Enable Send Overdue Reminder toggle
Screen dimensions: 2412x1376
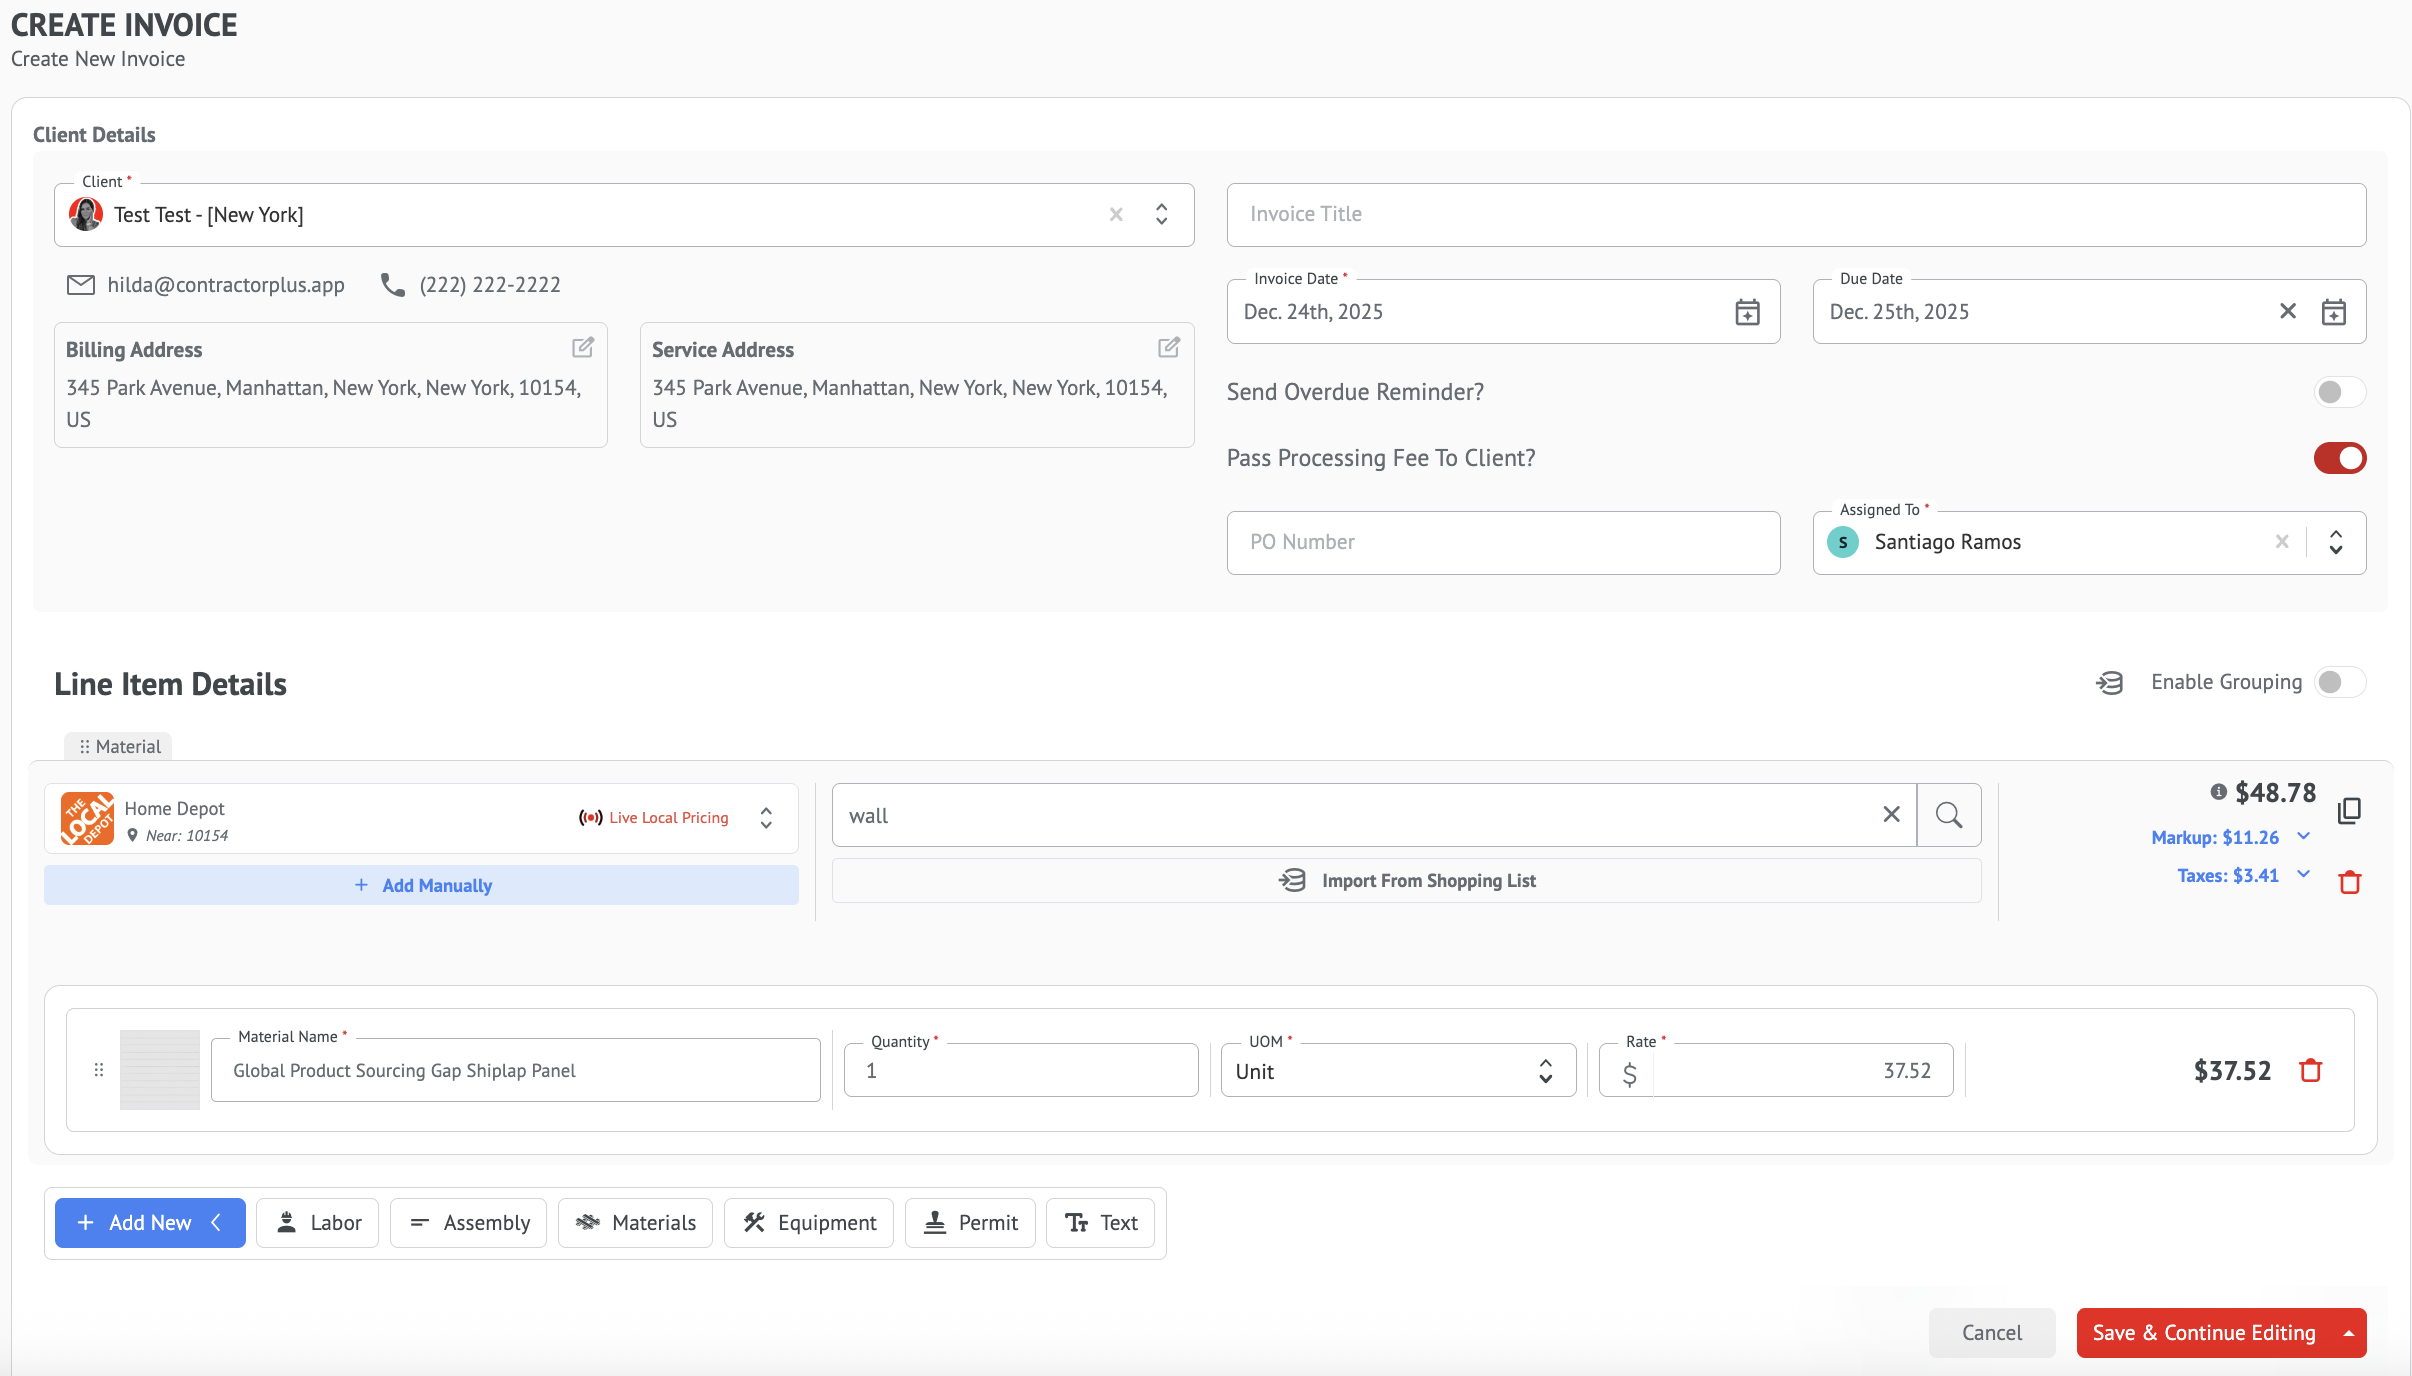pyautogui.click(x=2339, y=392)
